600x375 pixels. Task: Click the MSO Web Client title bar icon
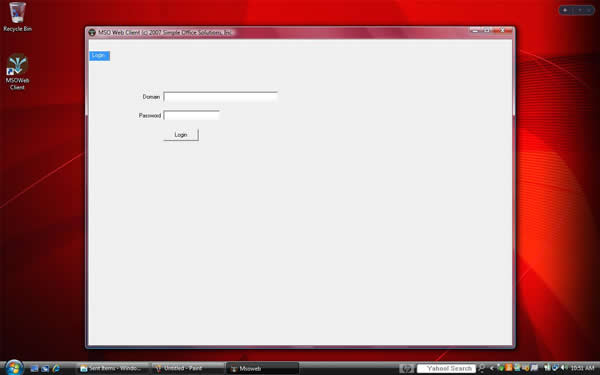[x=92, y=33]
